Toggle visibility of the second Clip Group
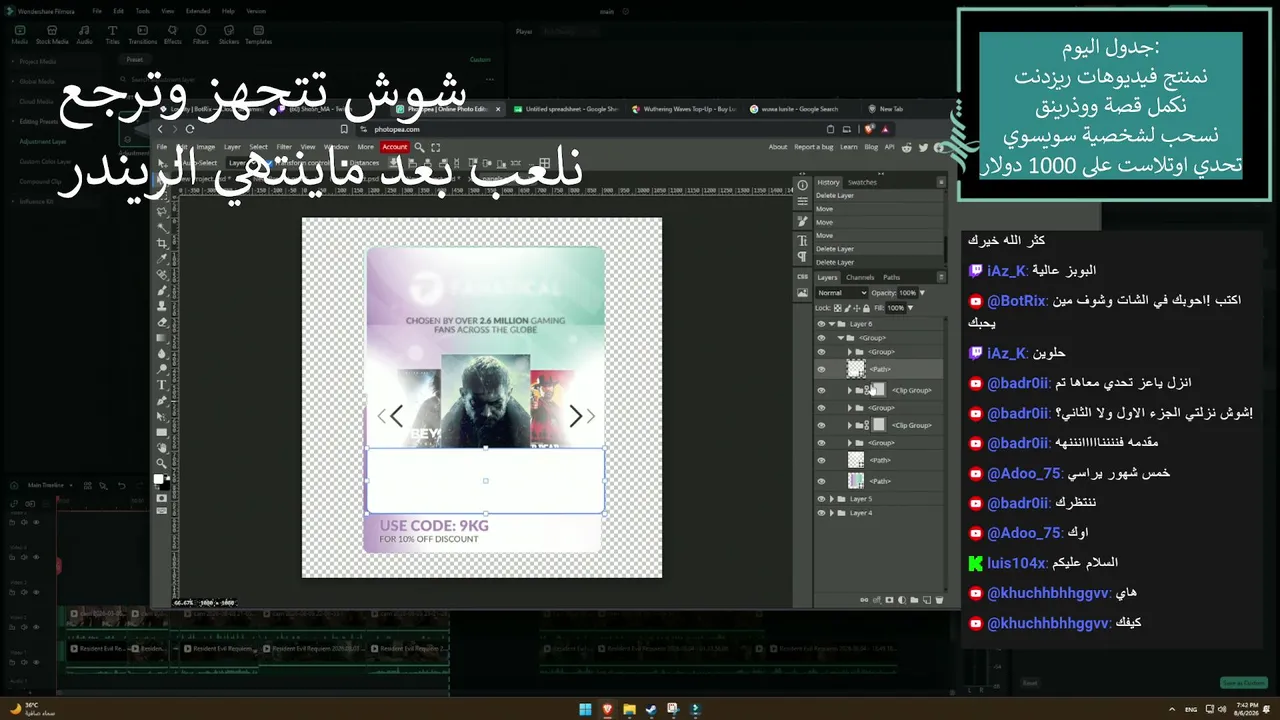 [x=821, y=425]
